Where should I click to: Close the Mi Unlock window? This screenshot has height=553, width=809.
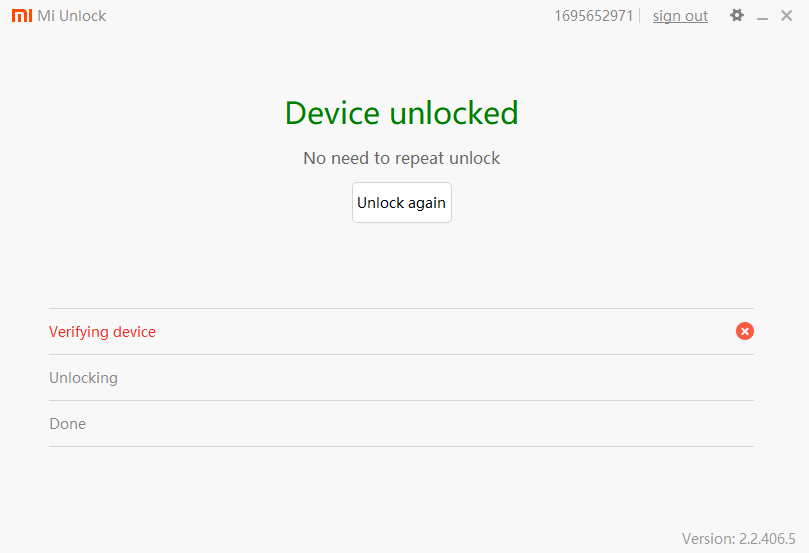point(786,16)
